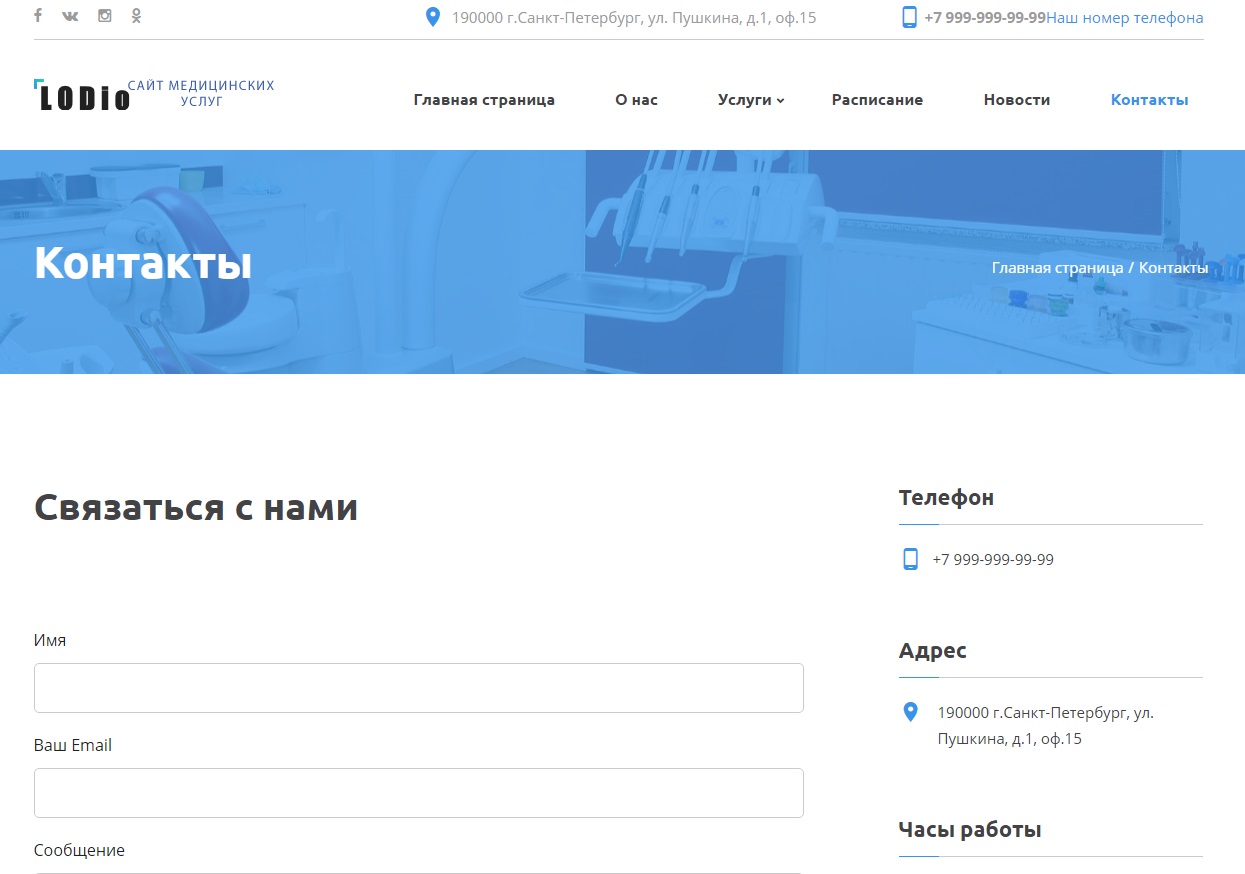Open the VK social icon
The image size is (1245, 874).
click(x=70, y=16)
